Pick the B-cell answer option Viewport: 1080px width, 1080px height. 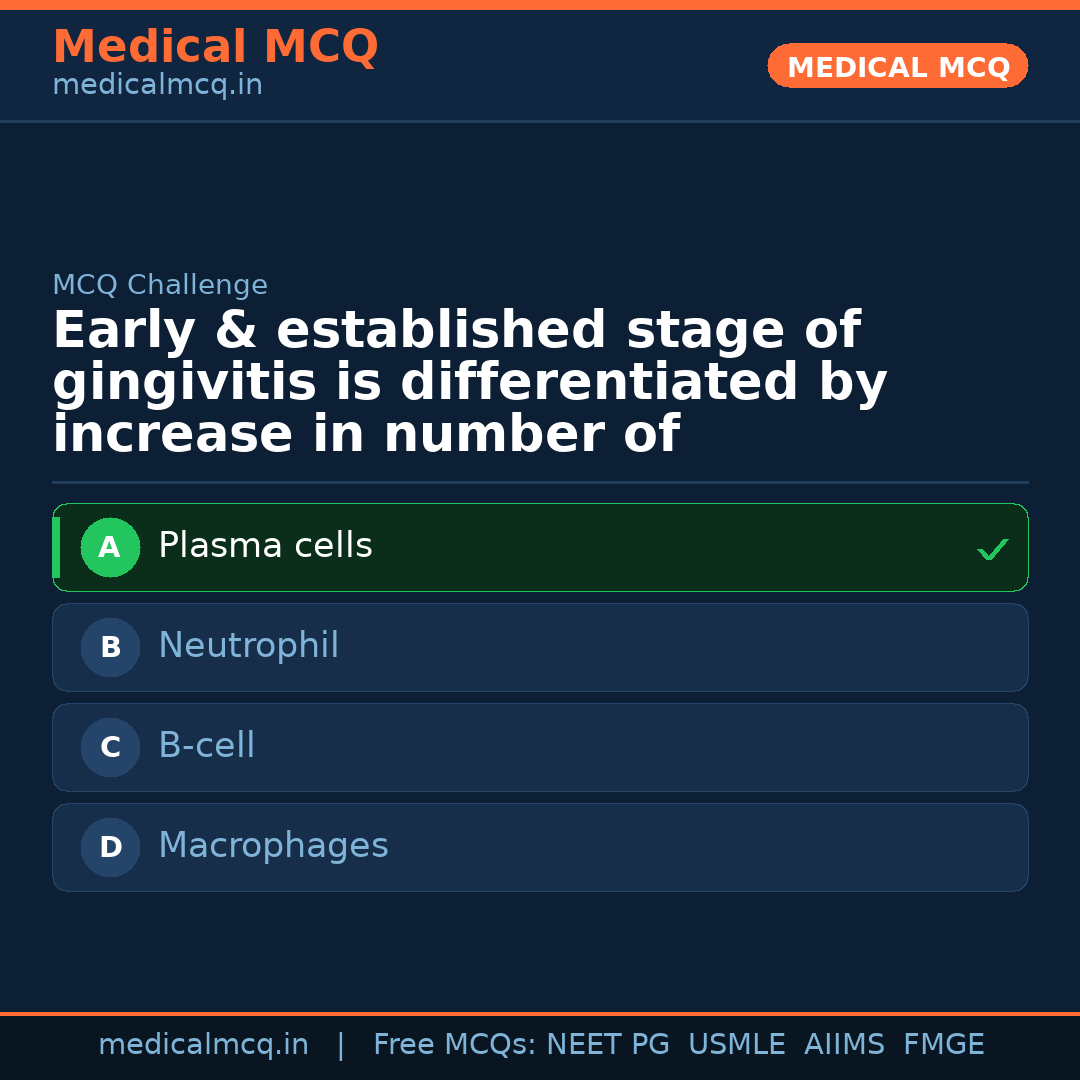pos(206,746)
